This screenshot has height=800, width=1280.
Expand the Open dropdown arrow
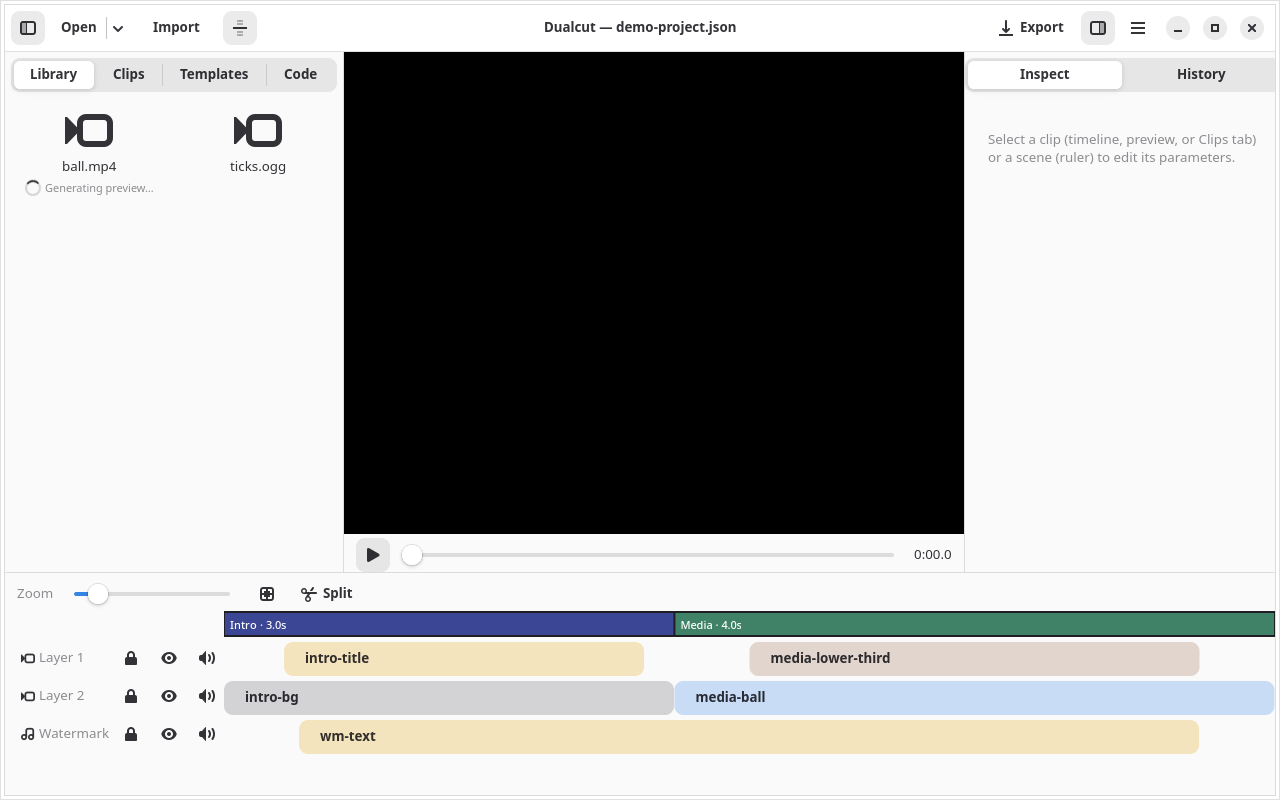point(118,28)
